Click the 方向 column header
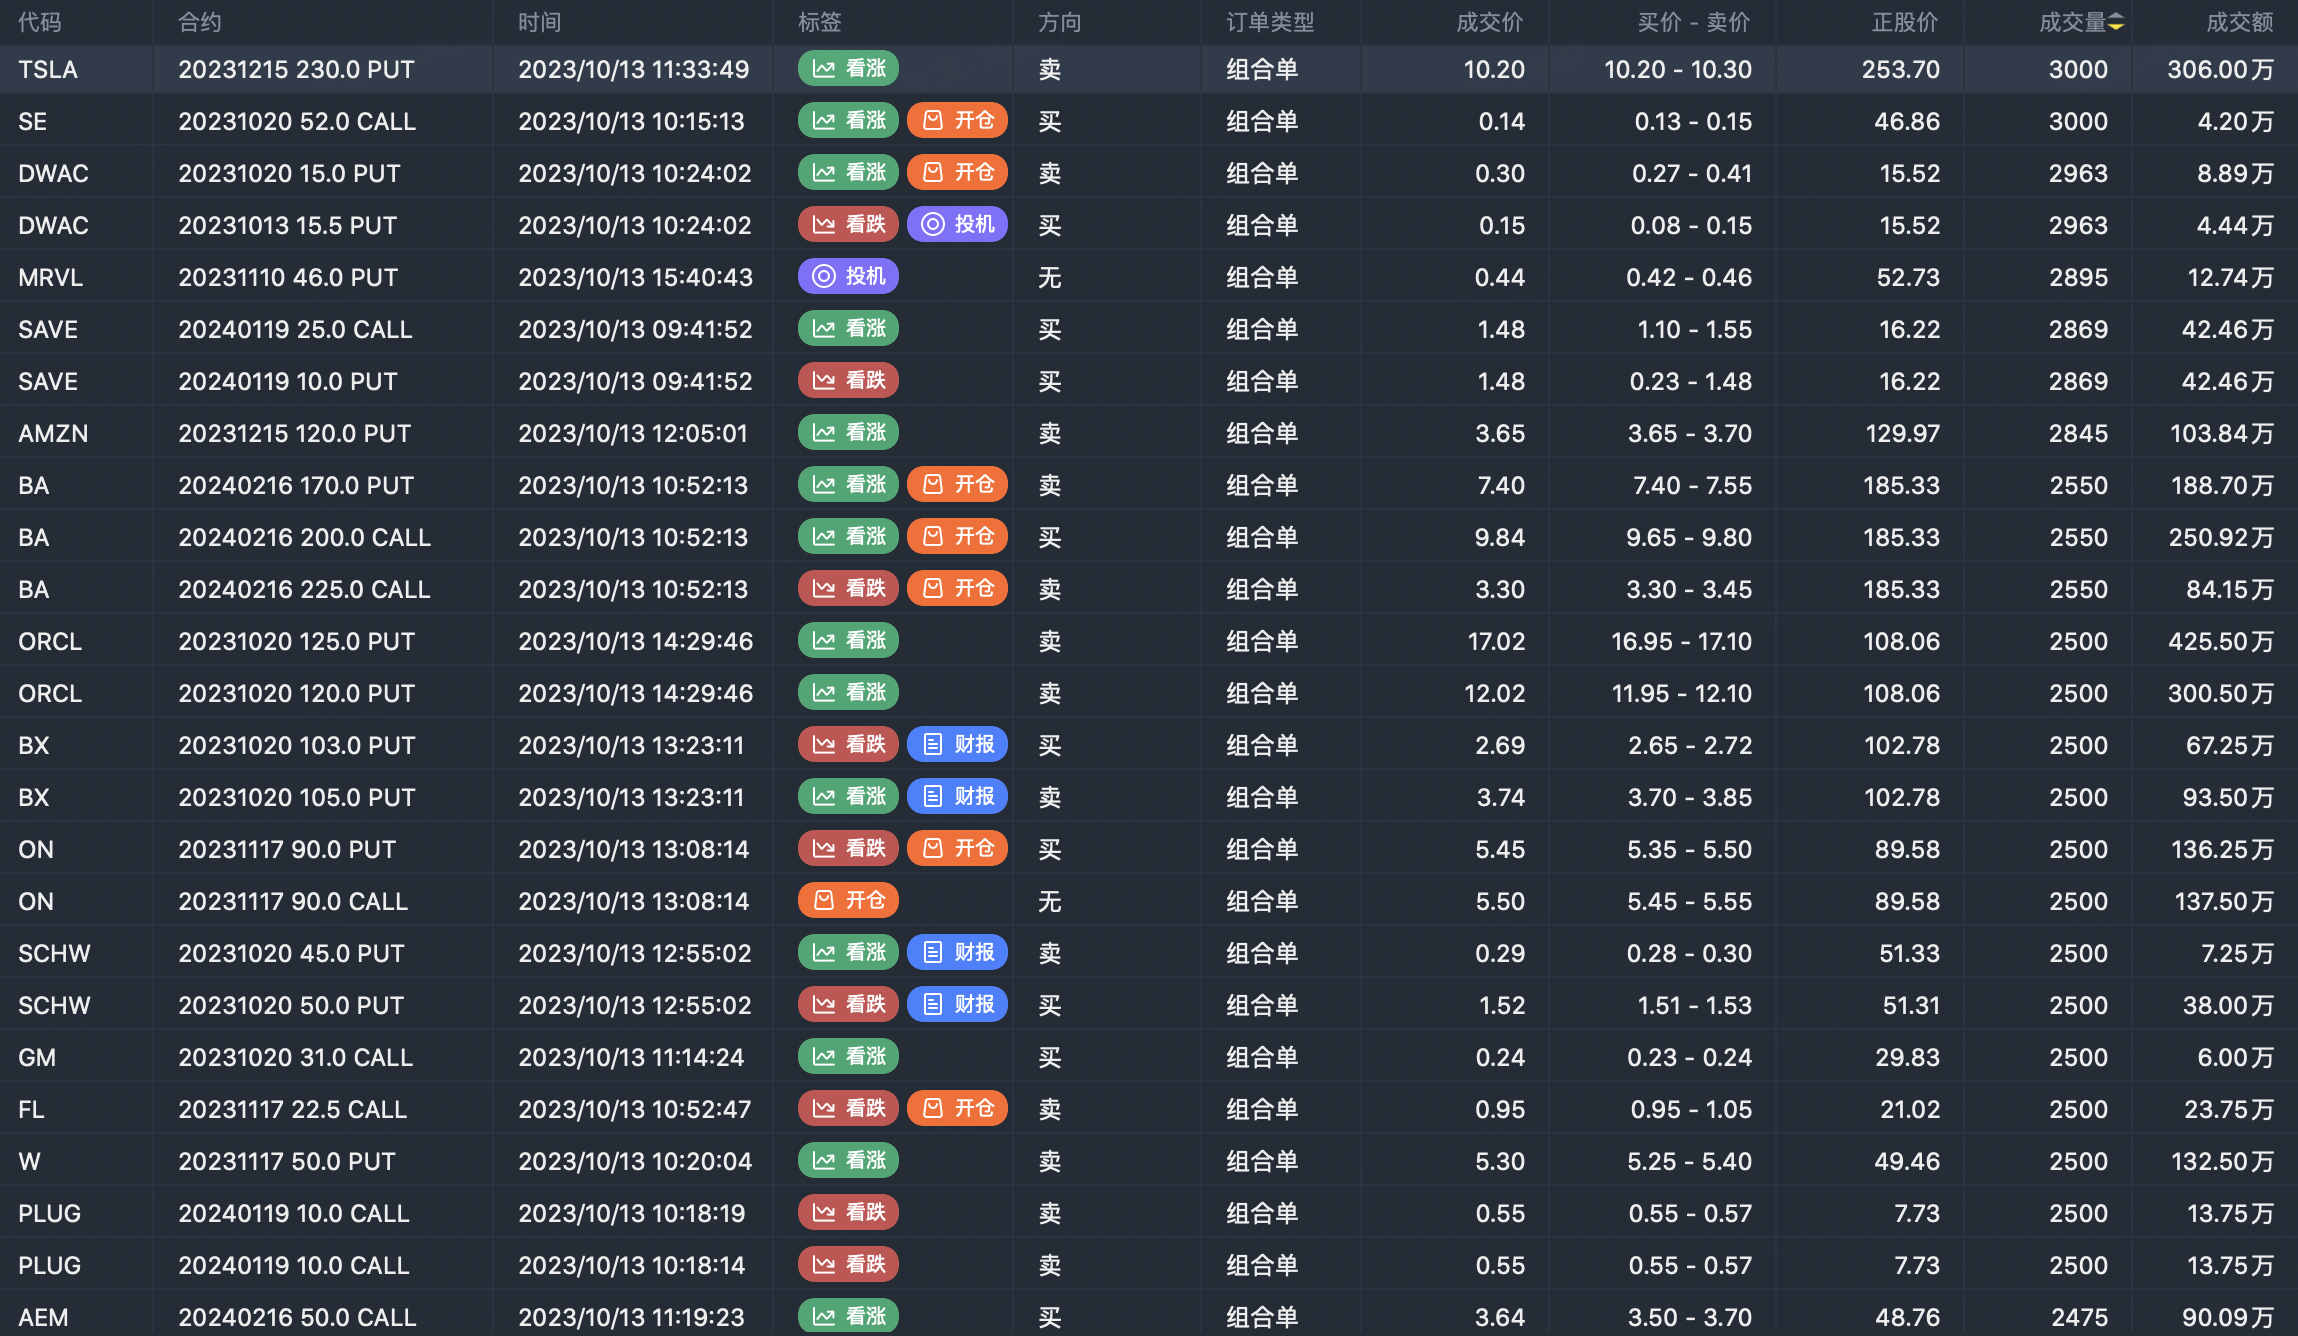Viewport: 2298px width, 1336px height. pyautogui.click(x=1060, y=23)
